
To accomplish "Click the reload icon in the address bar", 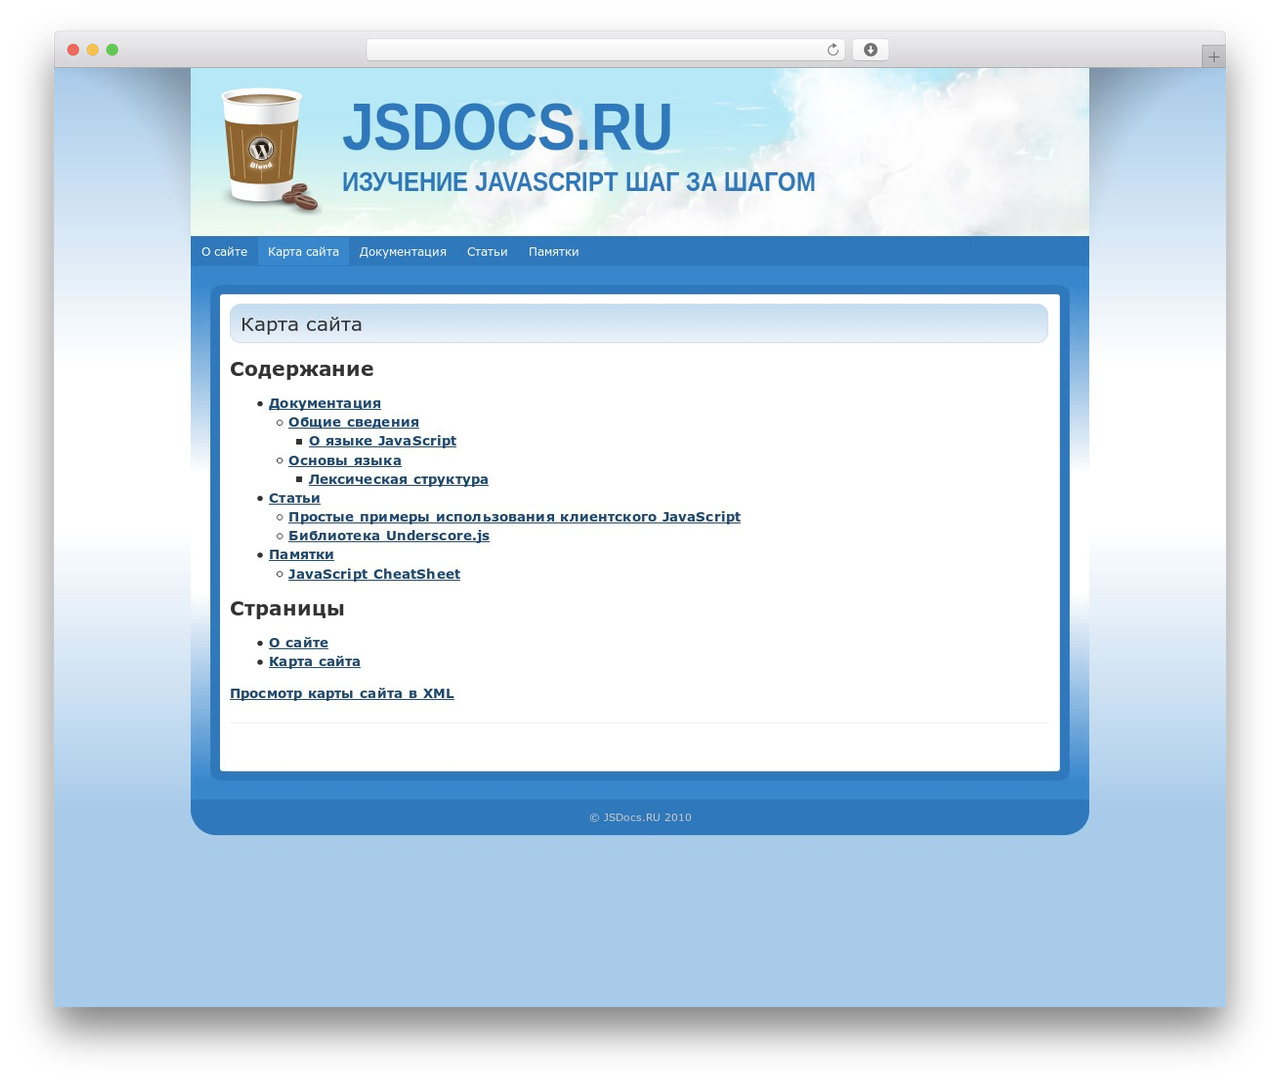I will (x=832, y=50).
